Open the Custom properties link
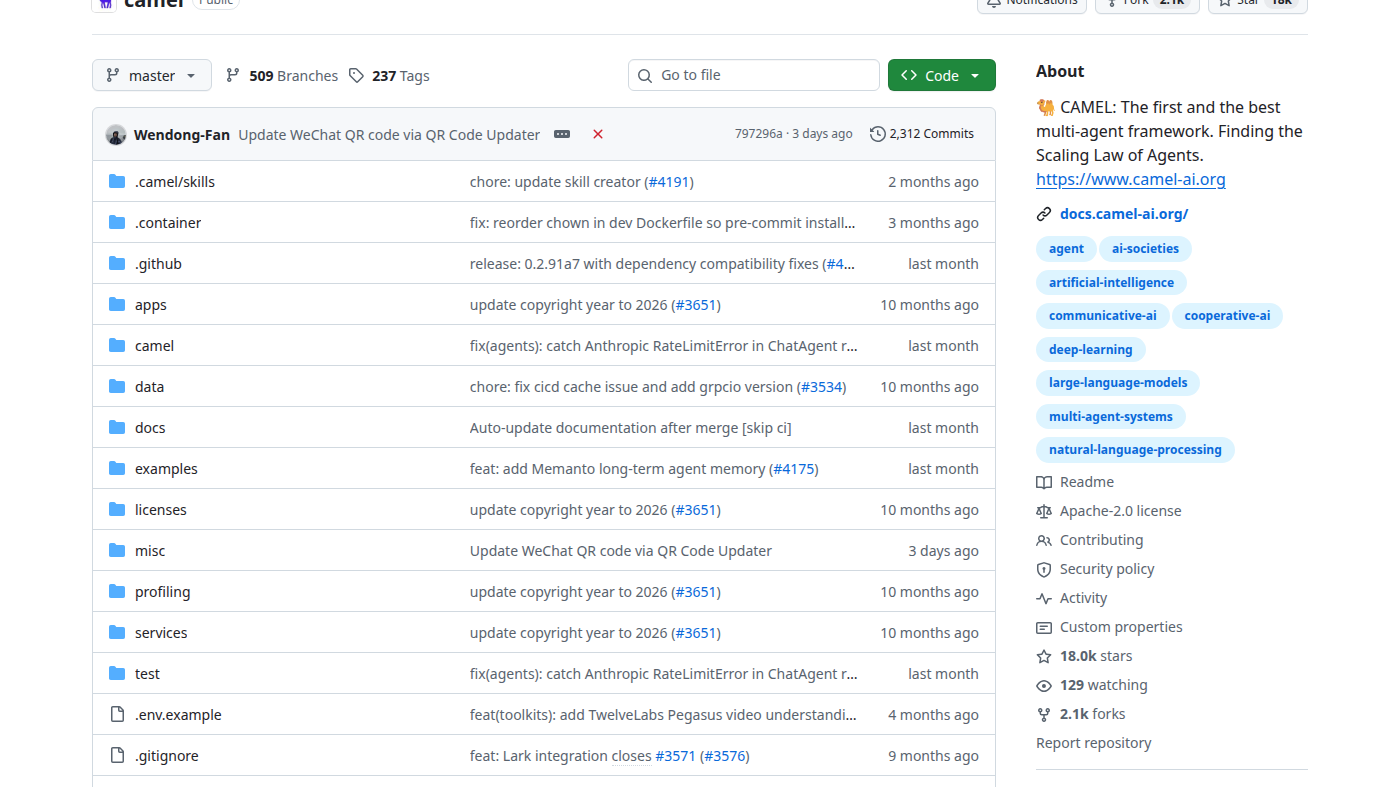 1109,627
